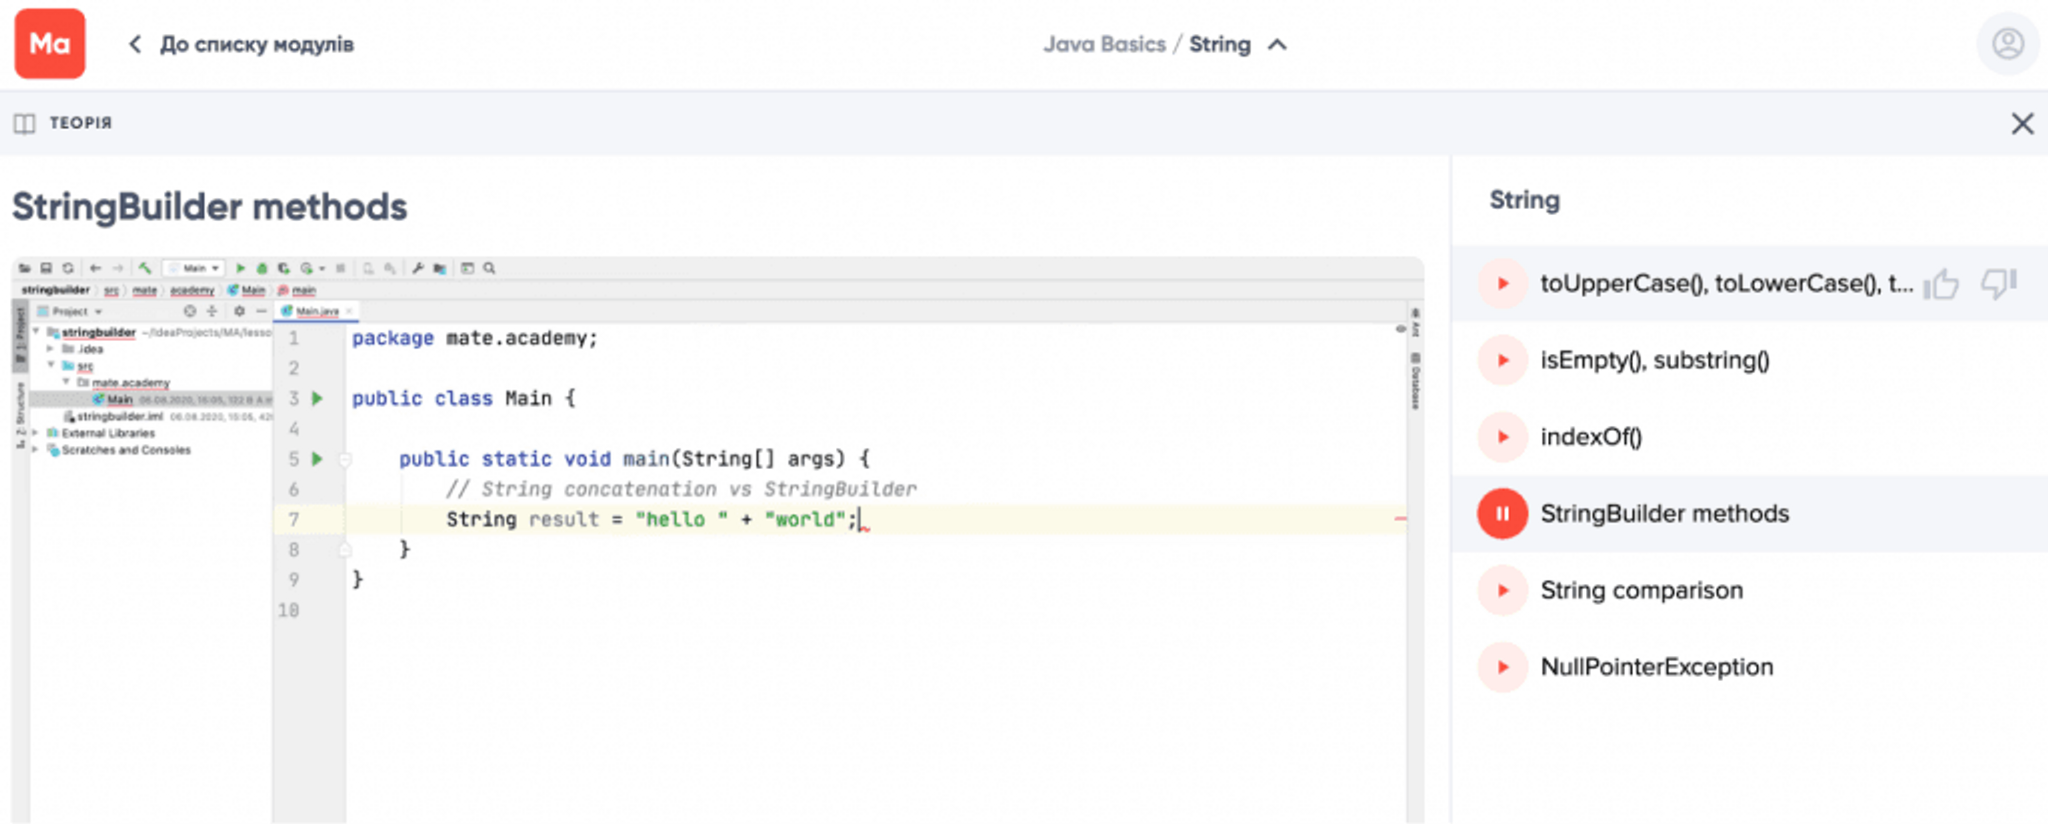Image resolution: width=2048 pixels, height=824 pixels.
Task: Click the thumbs up like icon
Action: [1942, 284]
